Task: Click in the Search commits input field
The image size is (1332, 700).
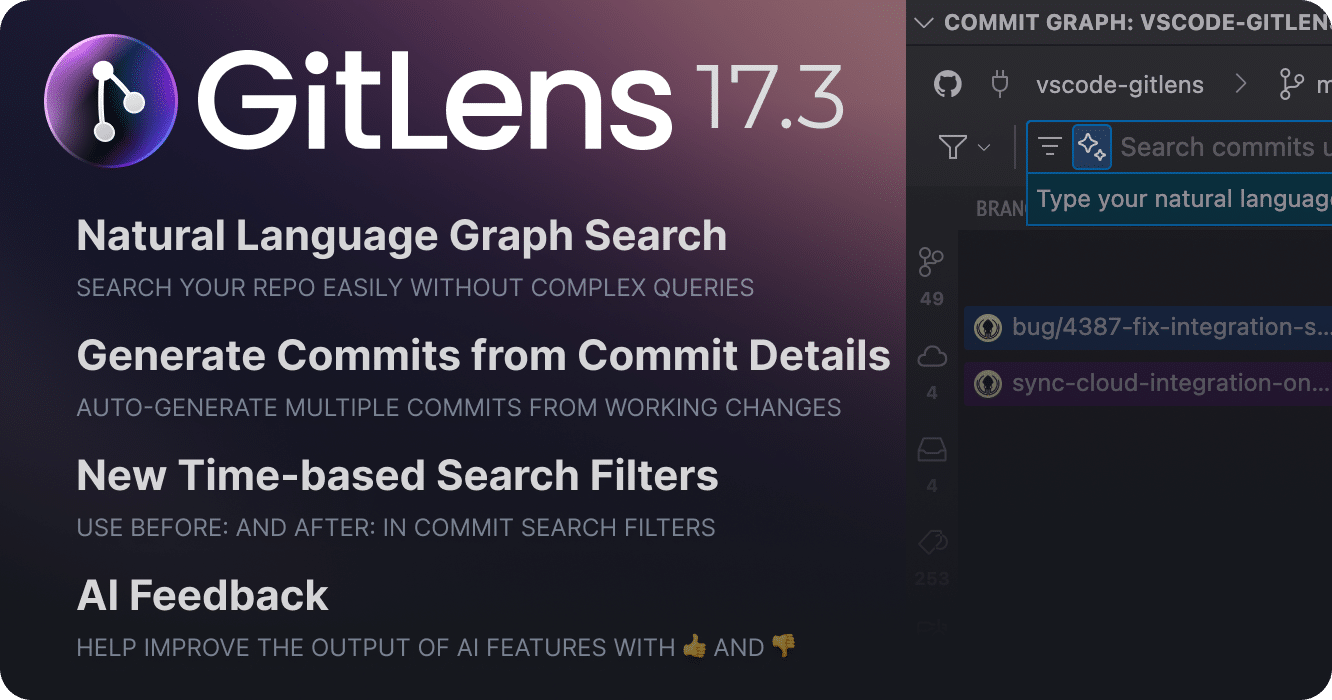Action: tap(1220, 148)
